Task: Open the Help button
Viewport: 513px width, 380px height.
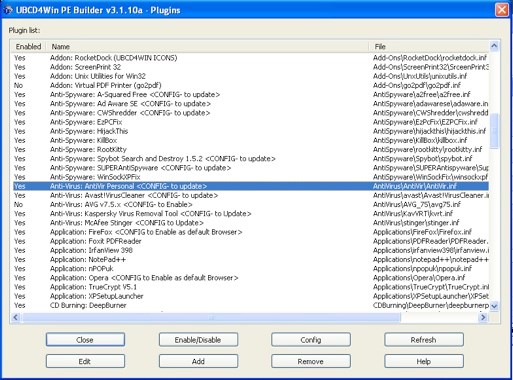Action: point(424,361)
